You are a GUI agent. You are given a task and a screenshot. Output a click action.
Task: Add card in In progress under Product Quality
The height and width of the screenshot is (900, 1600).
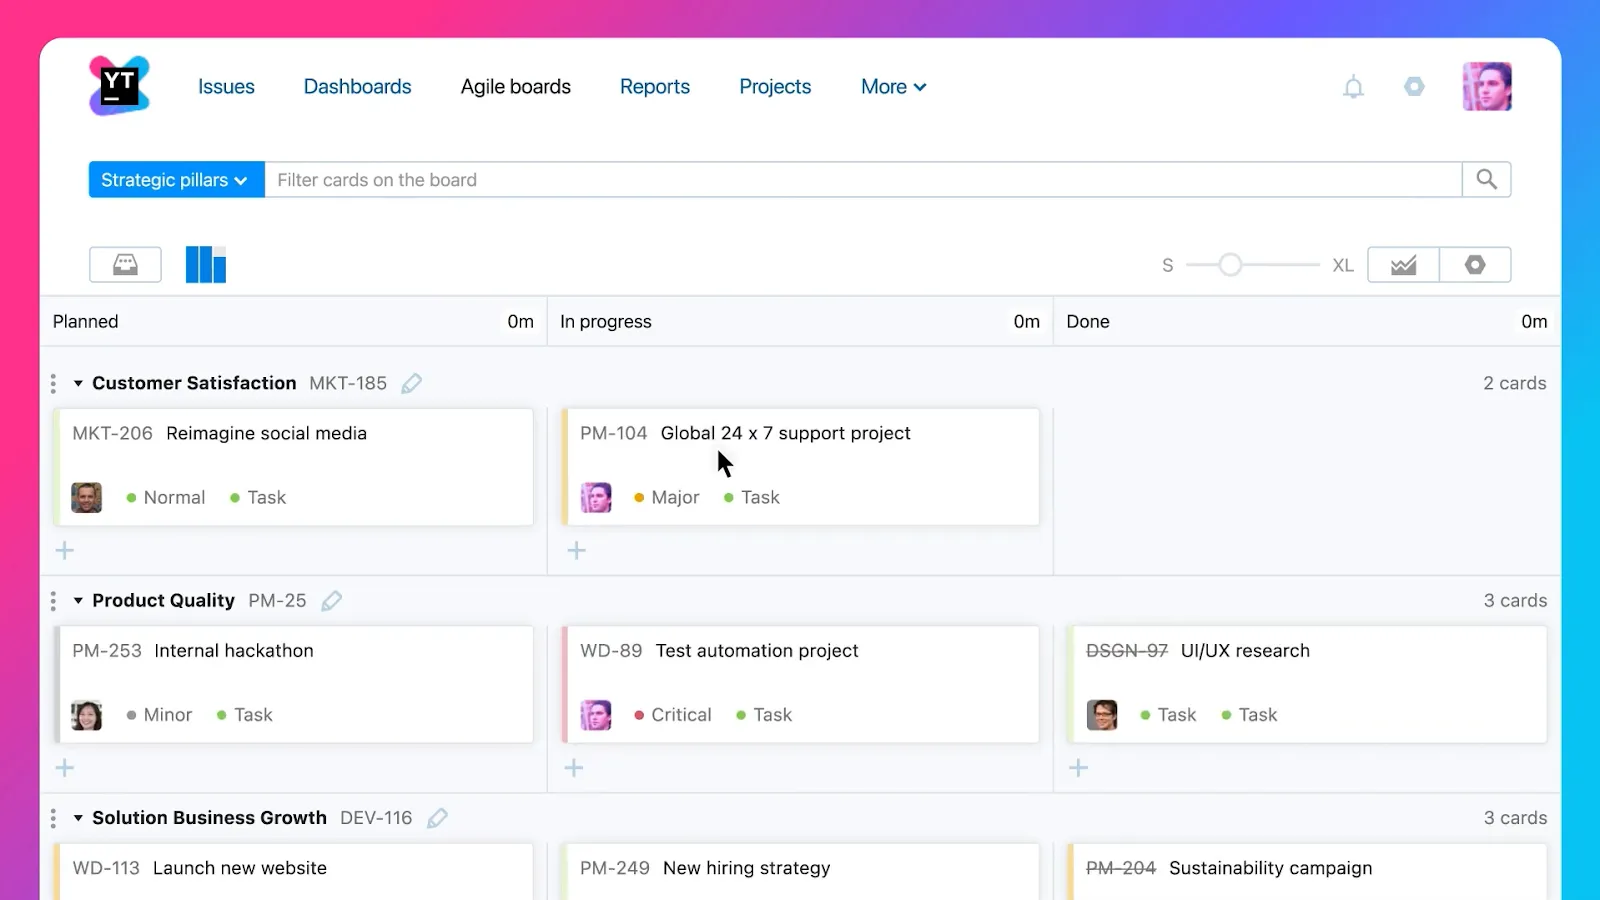tap(574, 768)
